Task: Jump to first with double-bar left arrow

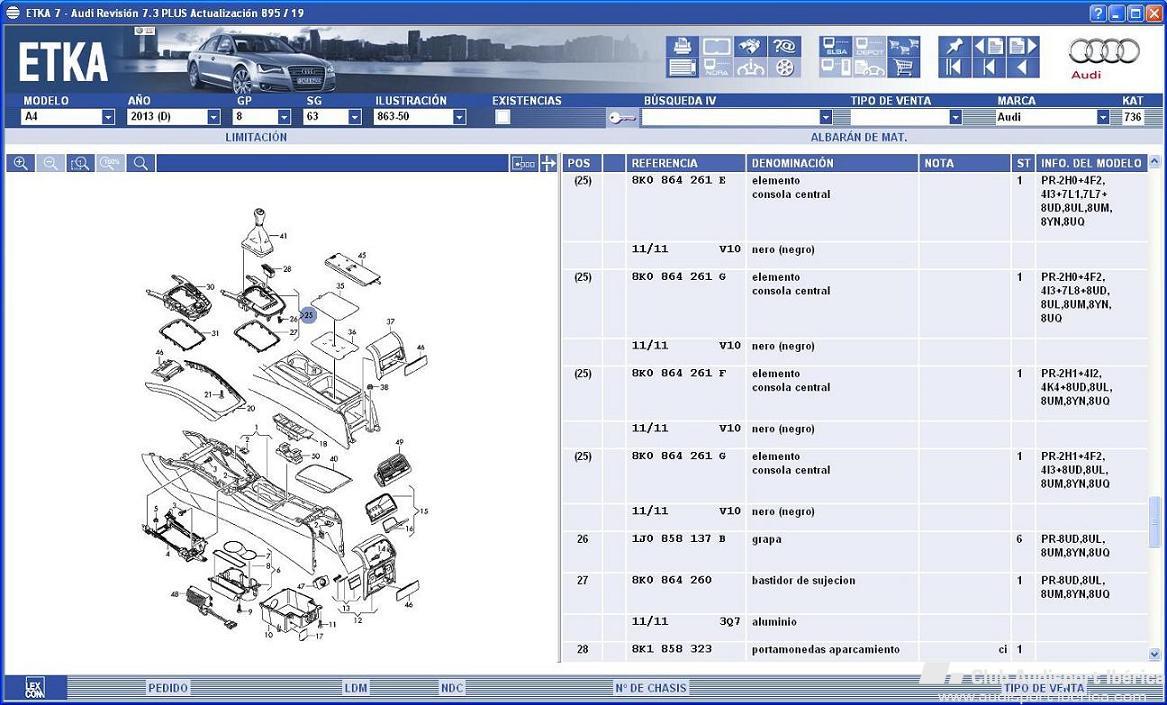Action: [954, 68]
